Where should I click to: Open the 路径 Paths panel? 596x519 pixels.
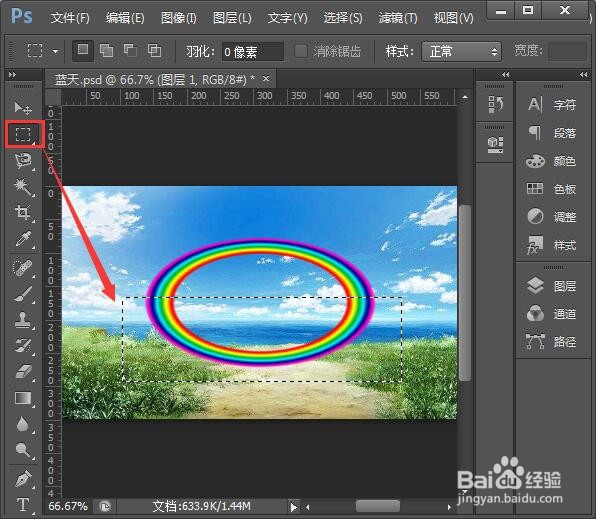(552, 342)
